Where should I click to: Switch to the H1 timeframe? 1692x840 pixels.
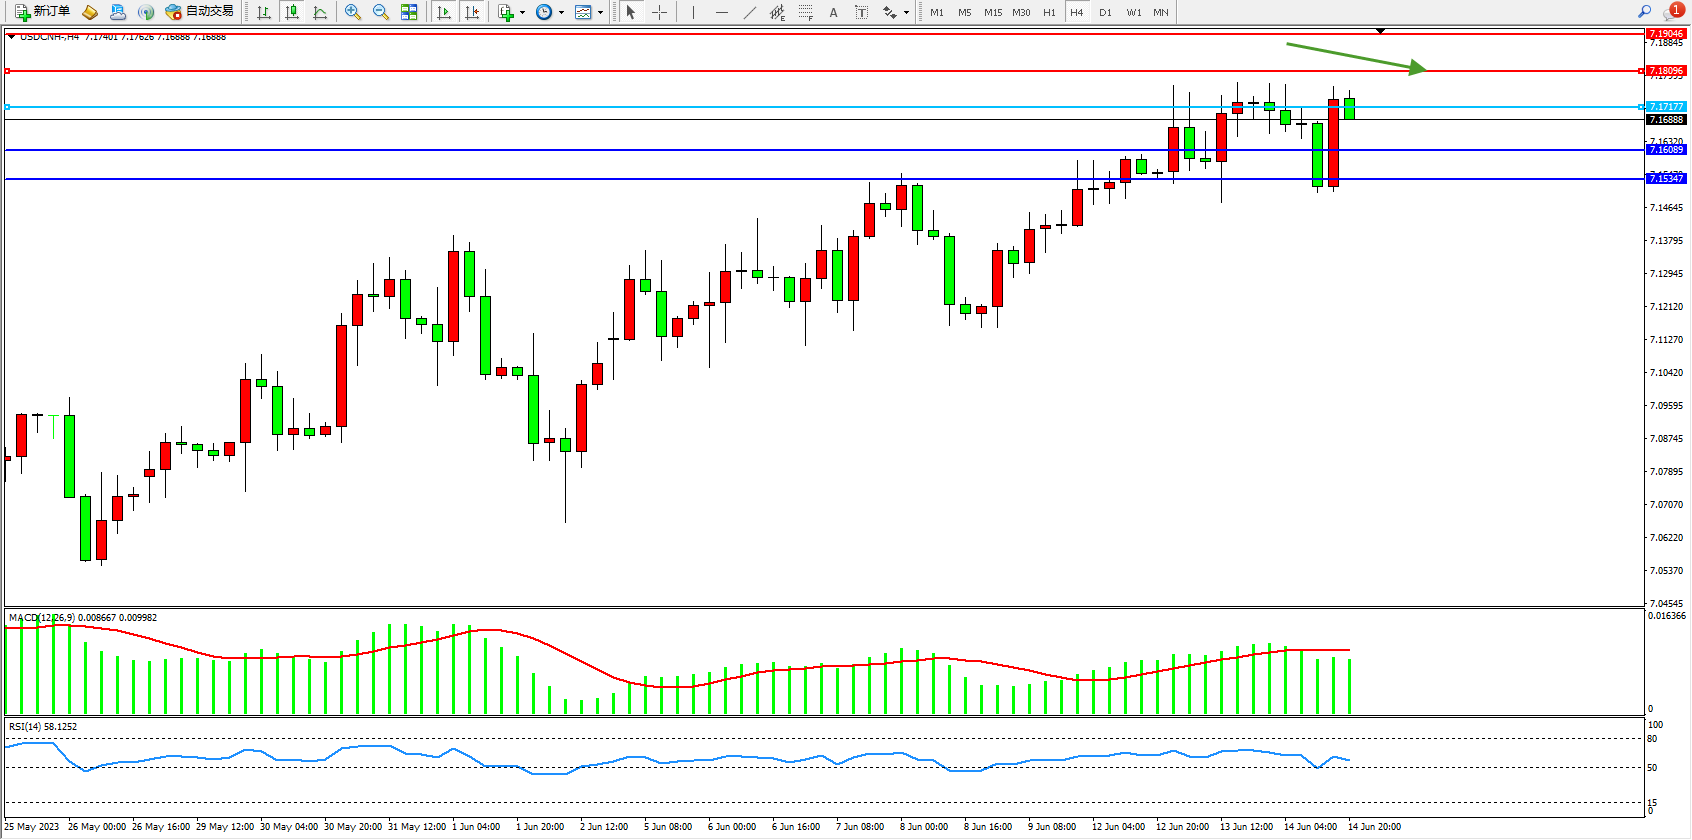tap(1049, 12)
